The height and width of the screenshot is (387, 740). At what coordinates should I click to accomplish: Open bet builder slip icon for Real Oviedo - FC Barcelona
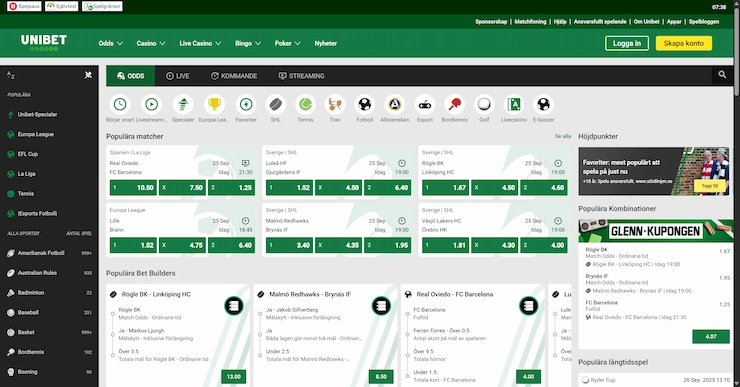tap(529, 306)
